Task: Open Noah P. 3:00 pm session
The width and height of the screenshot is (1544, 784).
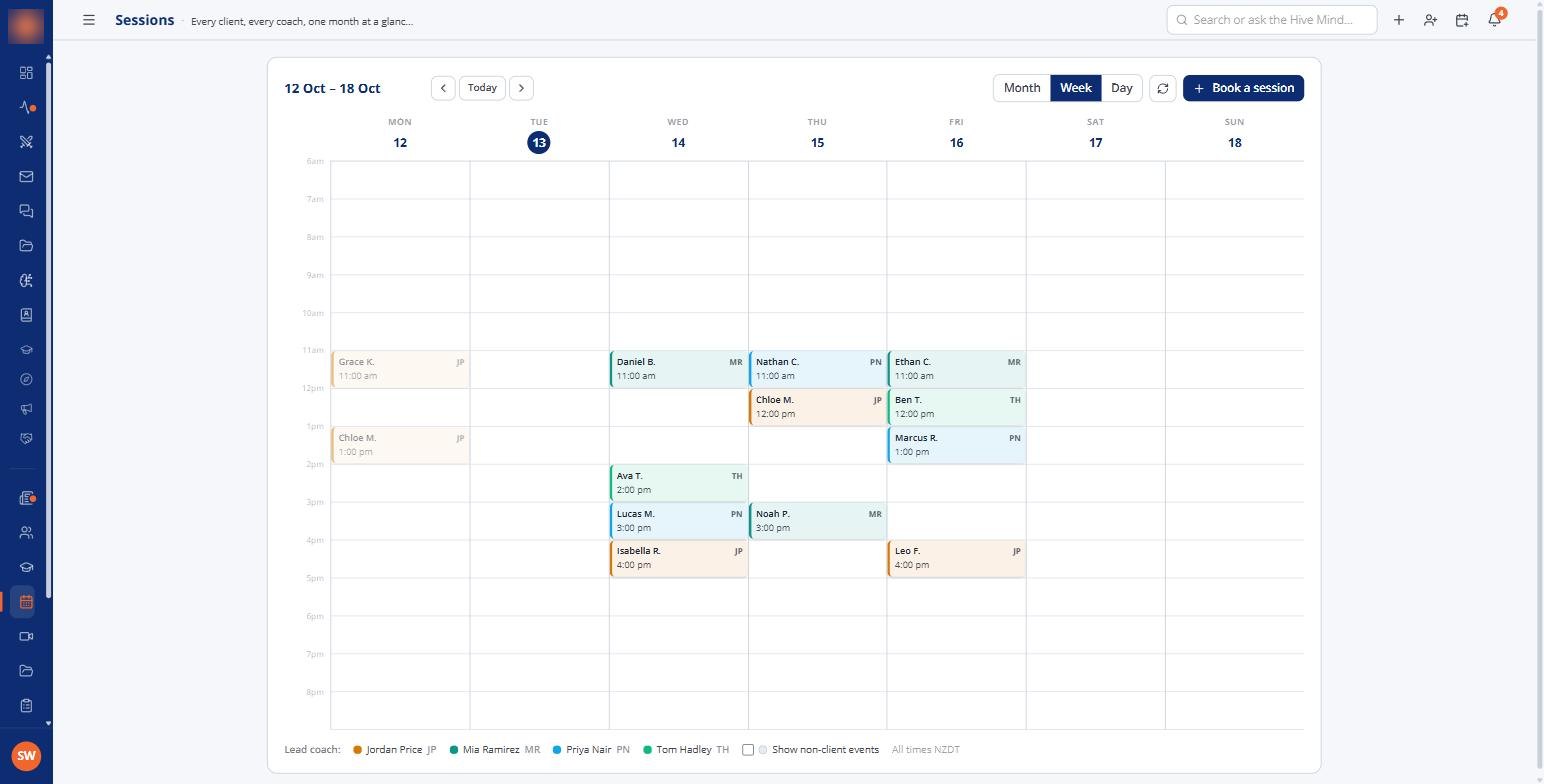Action: pyautogui.click(x=818, y=521)
